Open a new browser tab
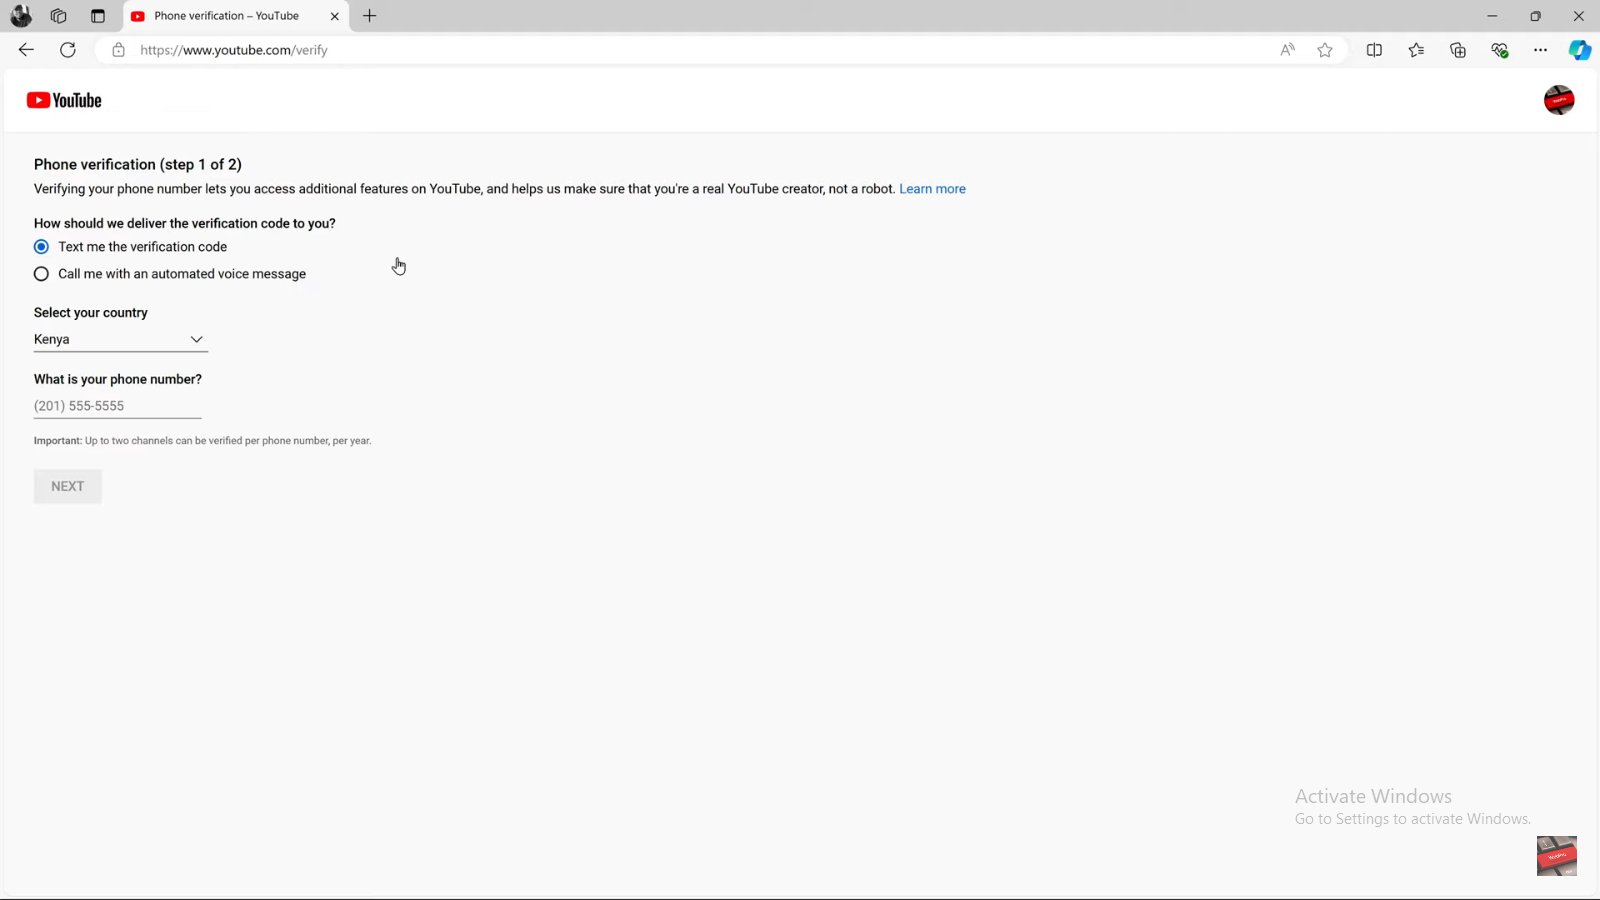The image size is (1600, 900). (370, 16)
